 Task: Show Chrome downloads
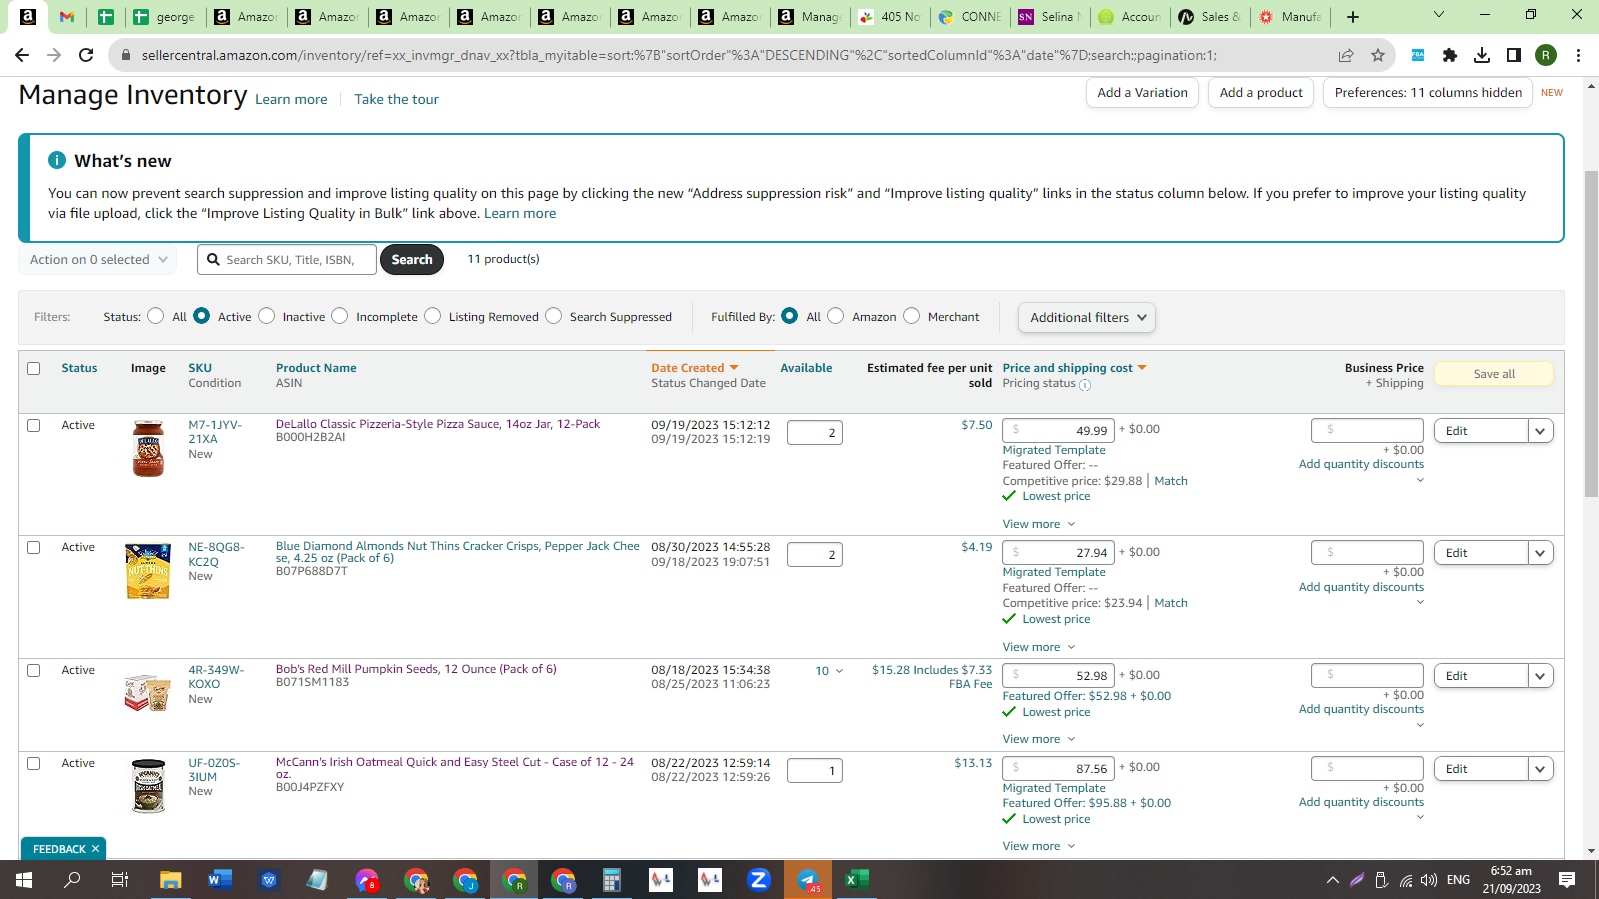click(1482, 55)
